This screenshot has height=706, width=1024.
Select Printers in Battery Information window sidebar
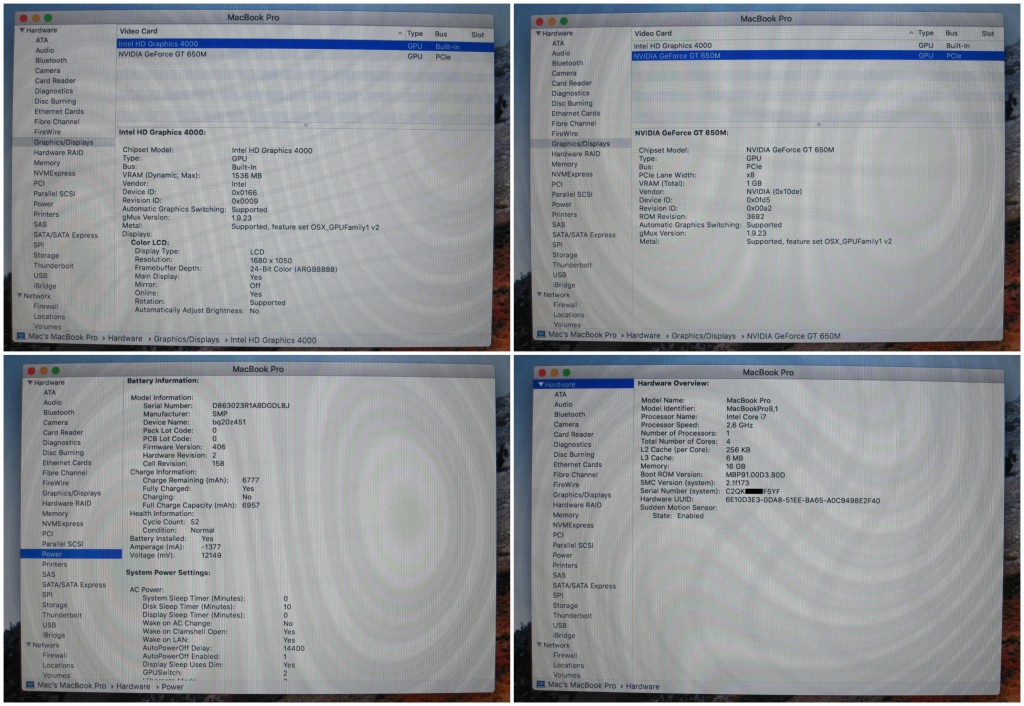point(55,564)
